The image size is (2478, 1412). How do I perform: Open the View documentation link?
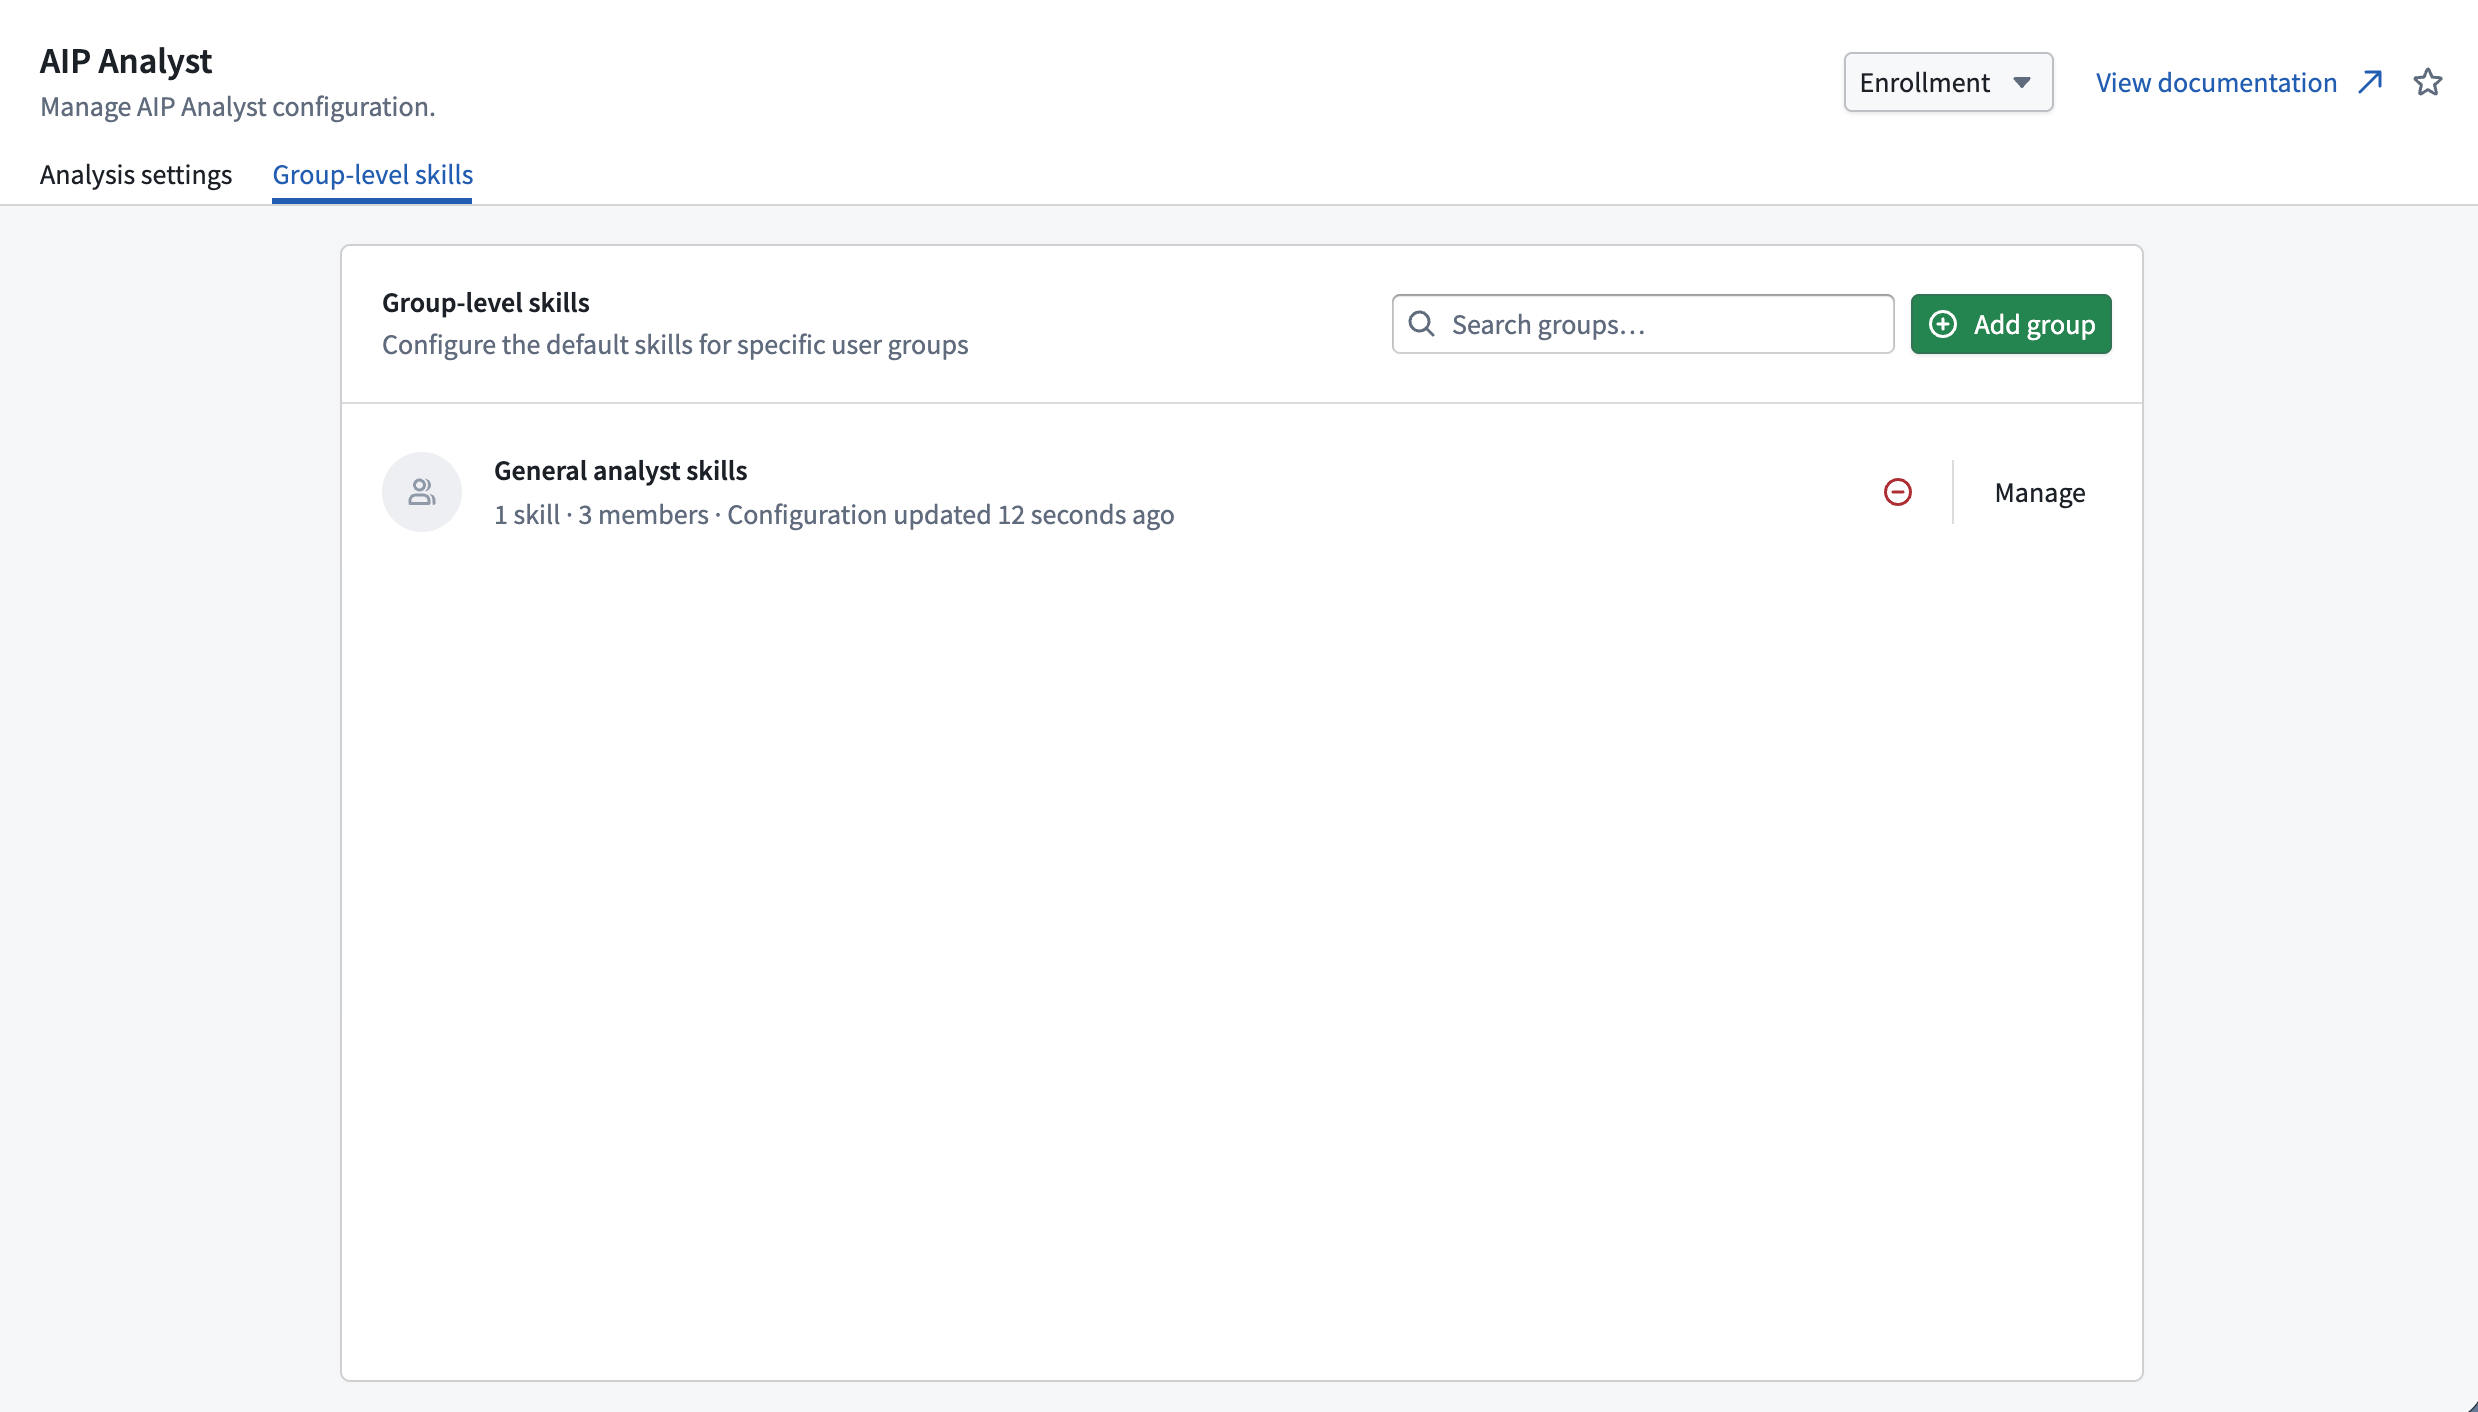coord(2239,82)
